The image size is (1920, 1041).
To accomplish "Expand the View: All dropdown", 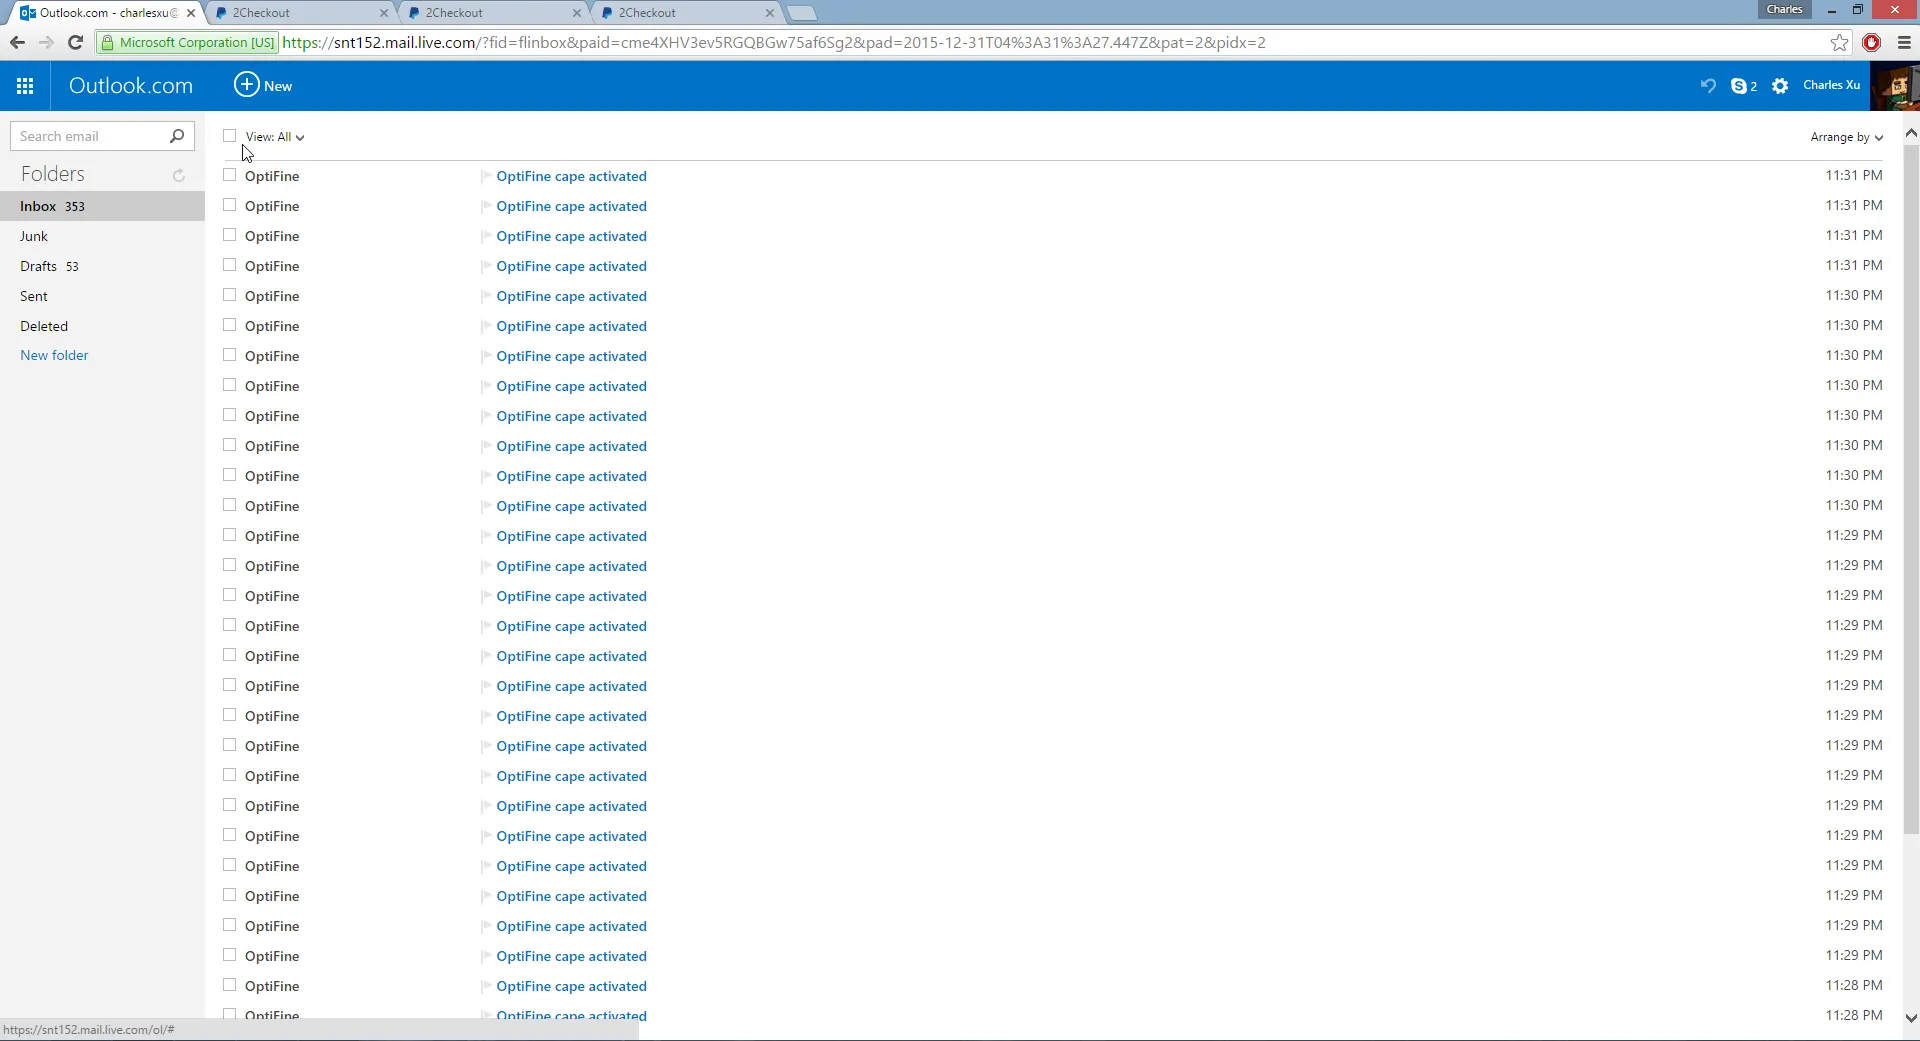I will [275, 137].
